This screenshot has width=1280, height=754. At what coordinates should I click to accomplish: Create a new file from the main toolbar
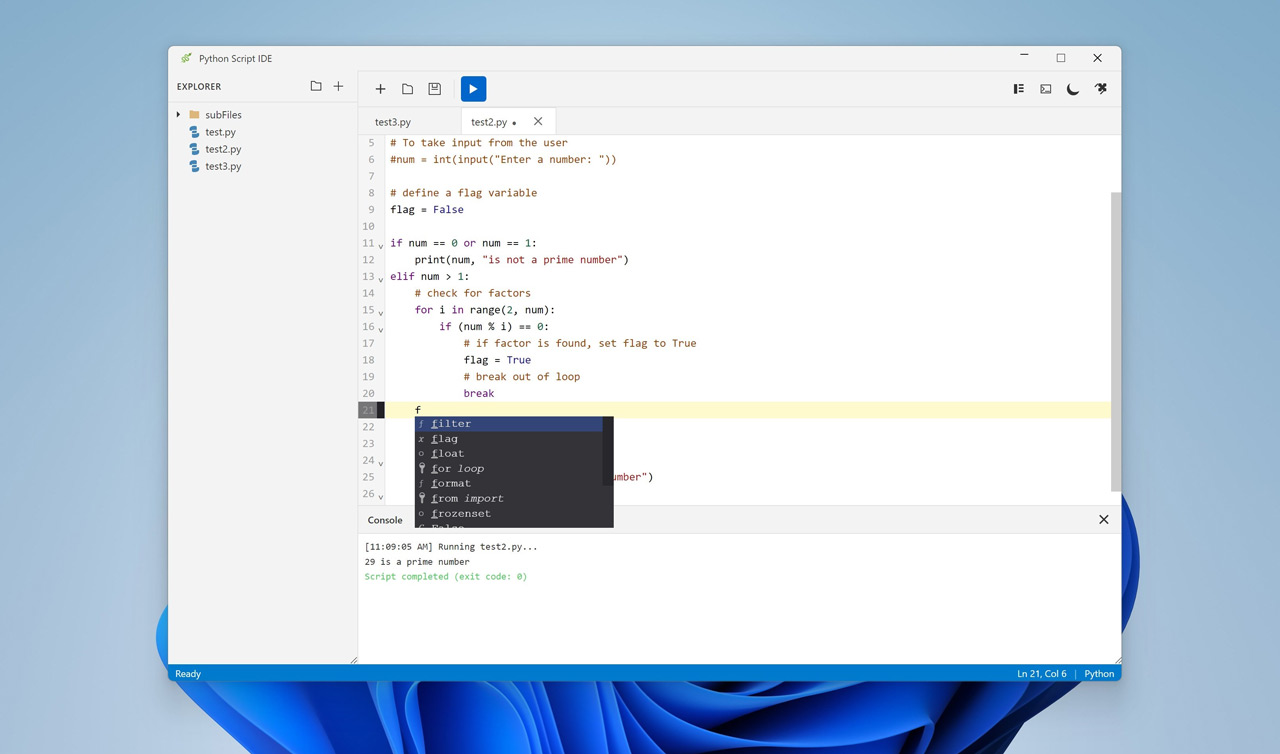coord(380,89)
